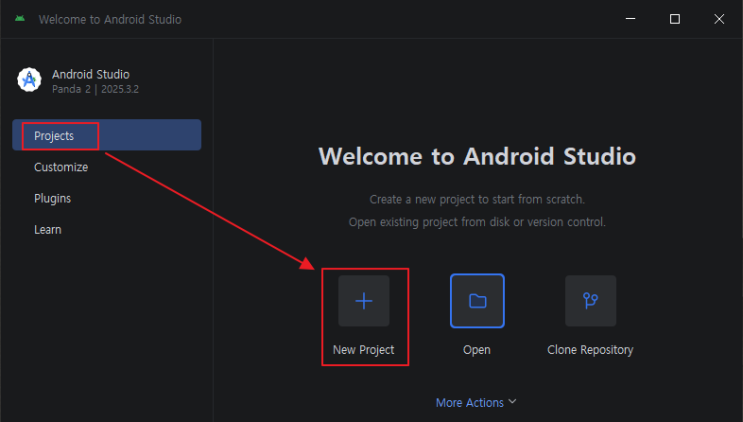The width and height of the screenshot is (743, 422).
Task: Close the Welcome to Android Studio window
Action: tap(719, 19)
